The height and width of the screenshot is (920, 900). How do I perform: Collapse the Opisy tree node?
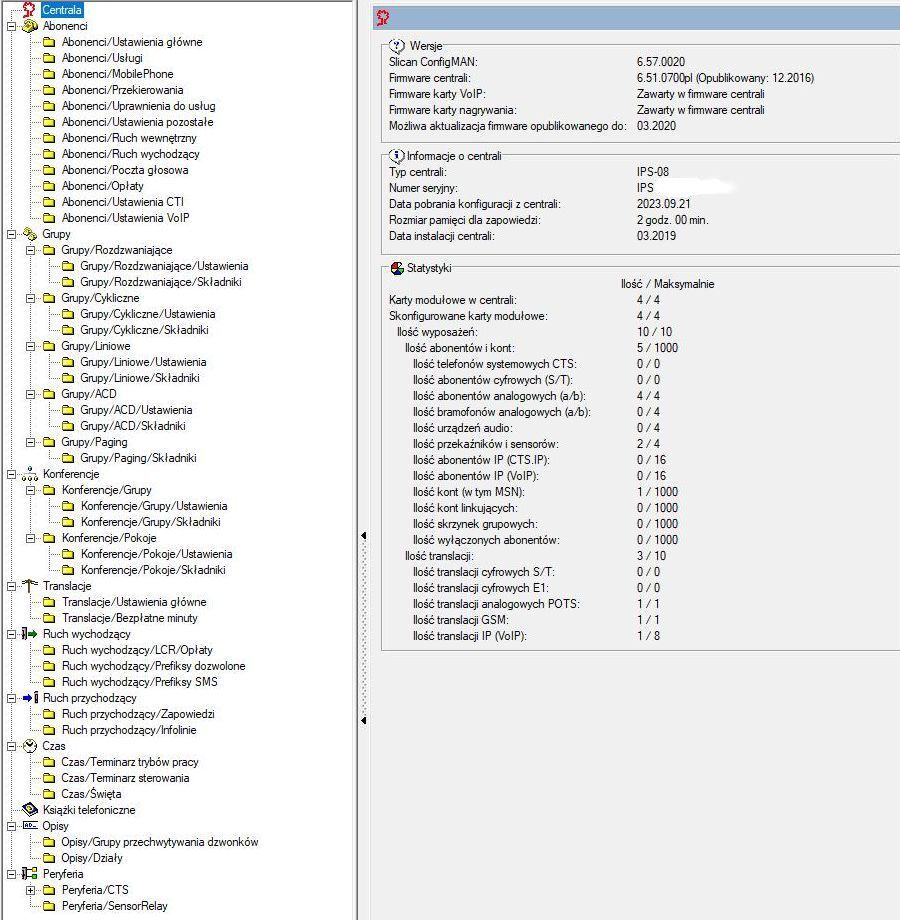click(x=11, y=826)
